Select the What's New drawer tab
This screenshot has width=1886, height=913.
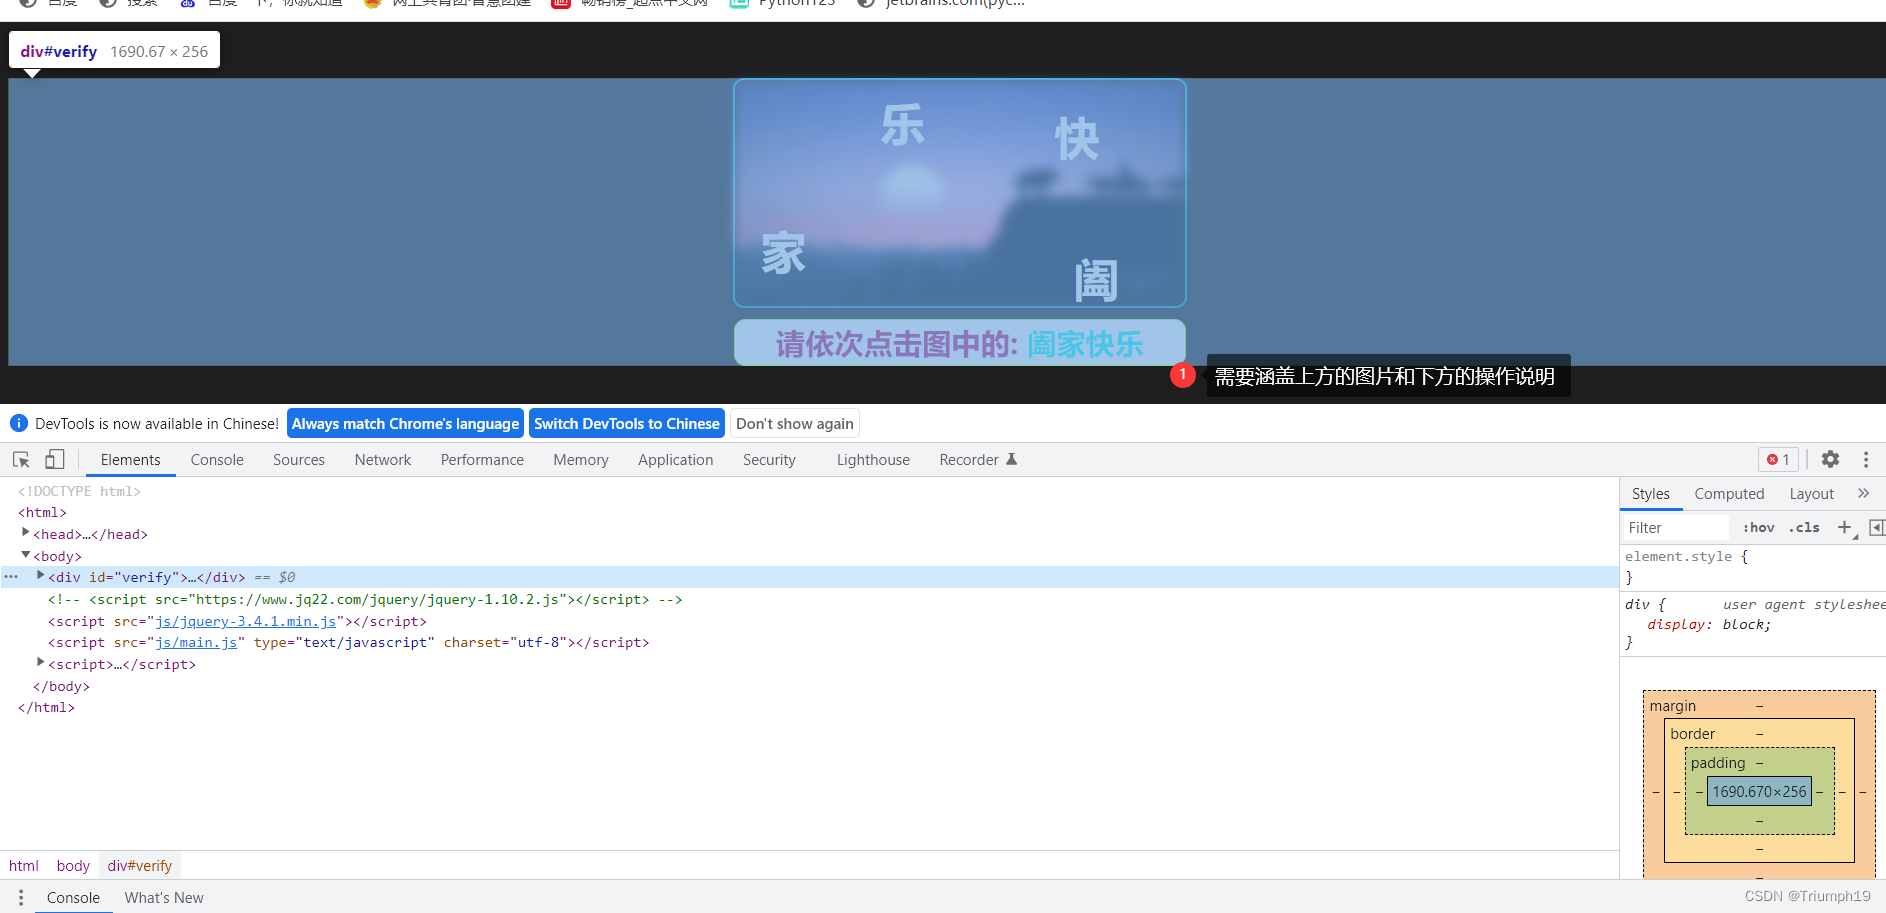164,897
